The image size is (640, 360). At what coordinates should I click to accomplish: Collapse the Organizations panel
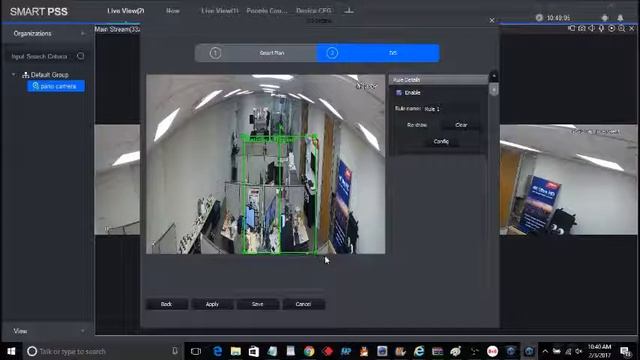[x=83, y=33]
